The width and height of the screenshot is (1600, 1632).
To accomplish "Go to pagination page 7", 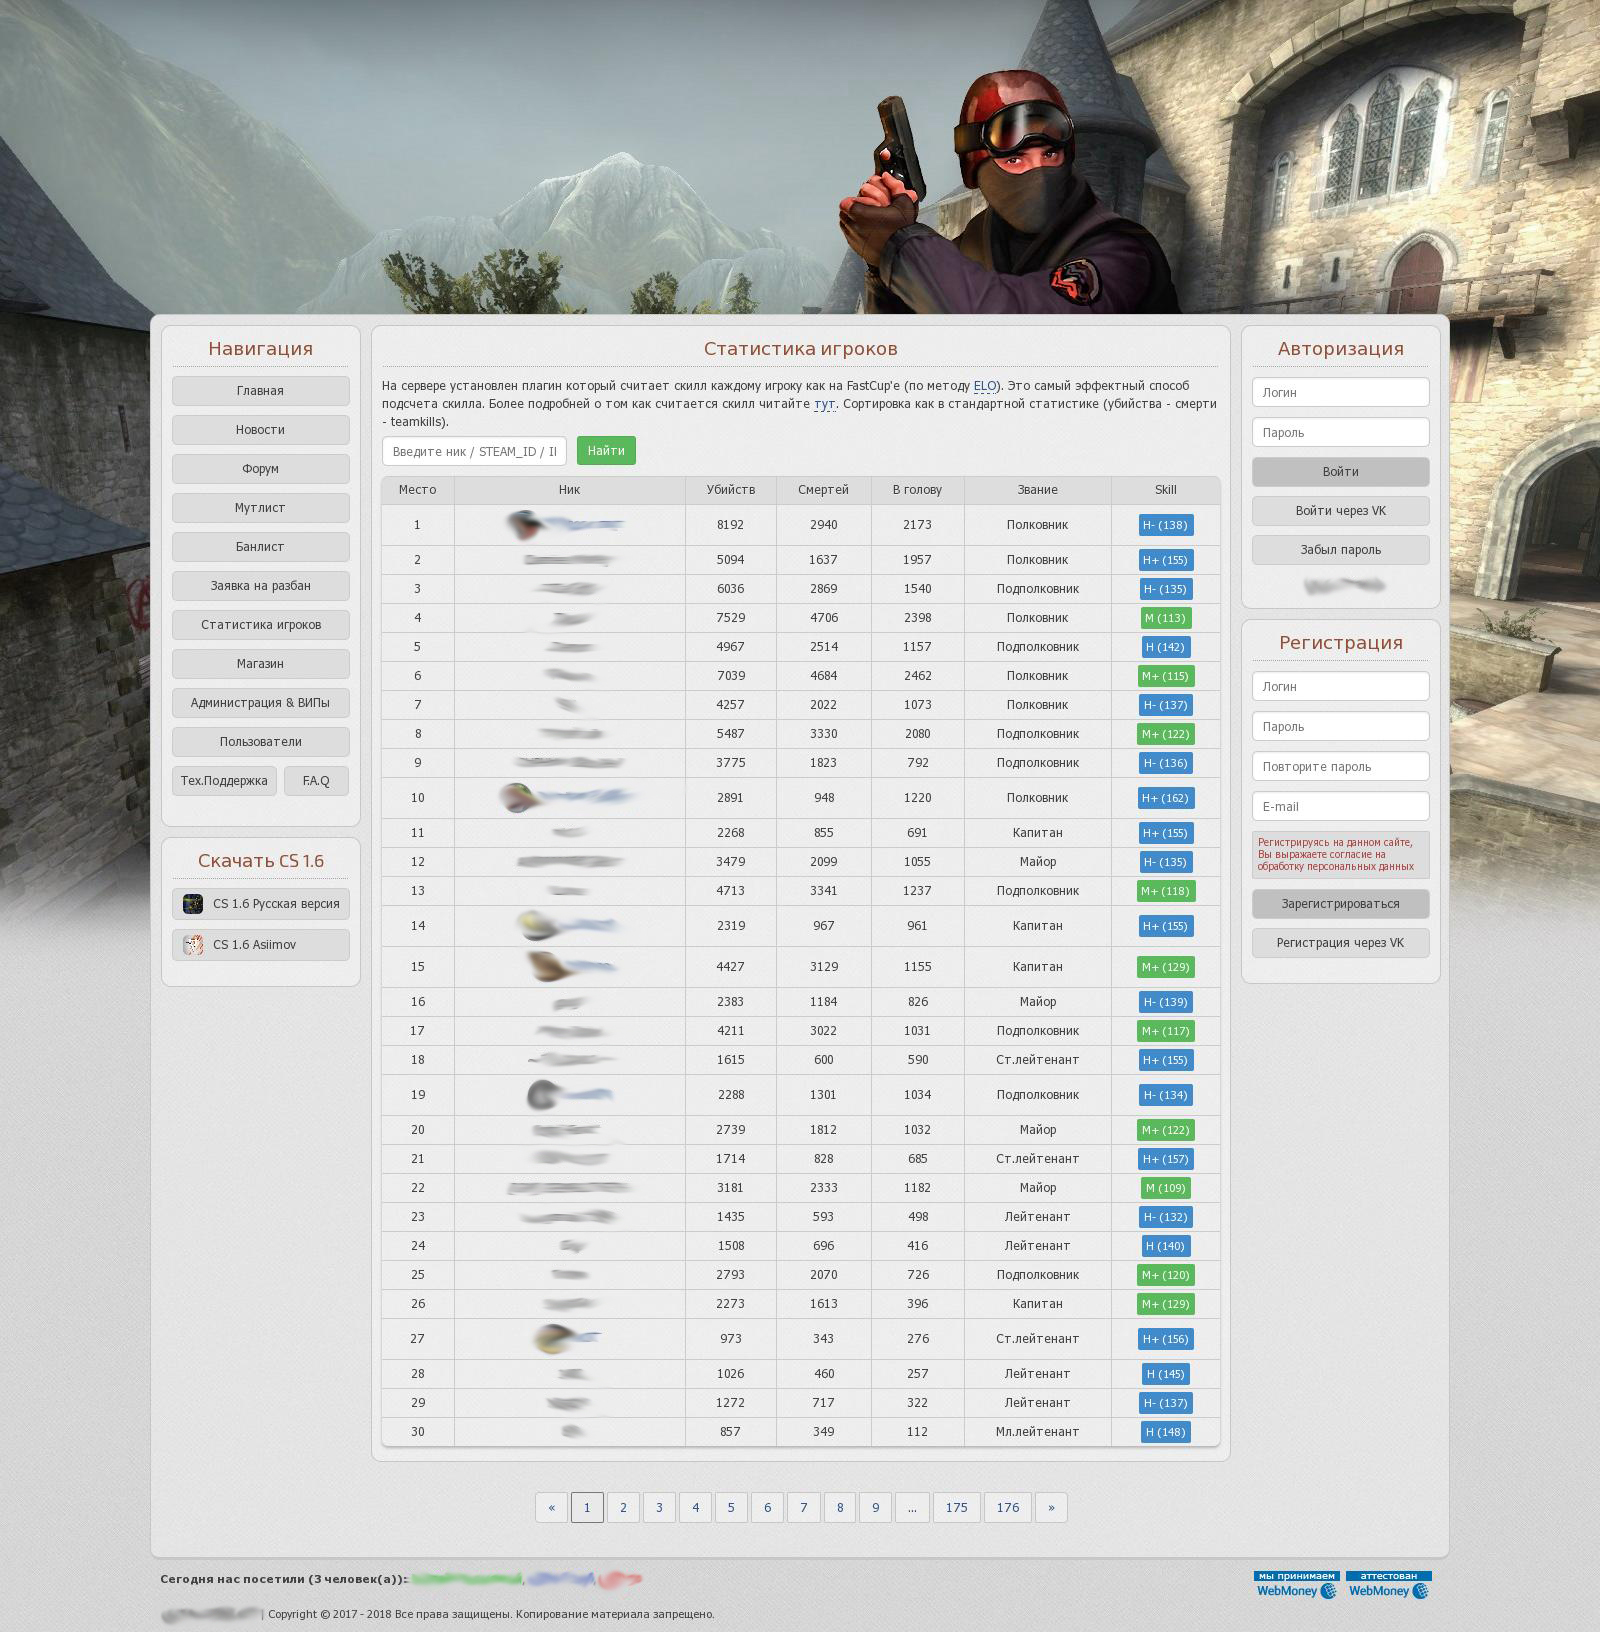I will (803, 1507).
